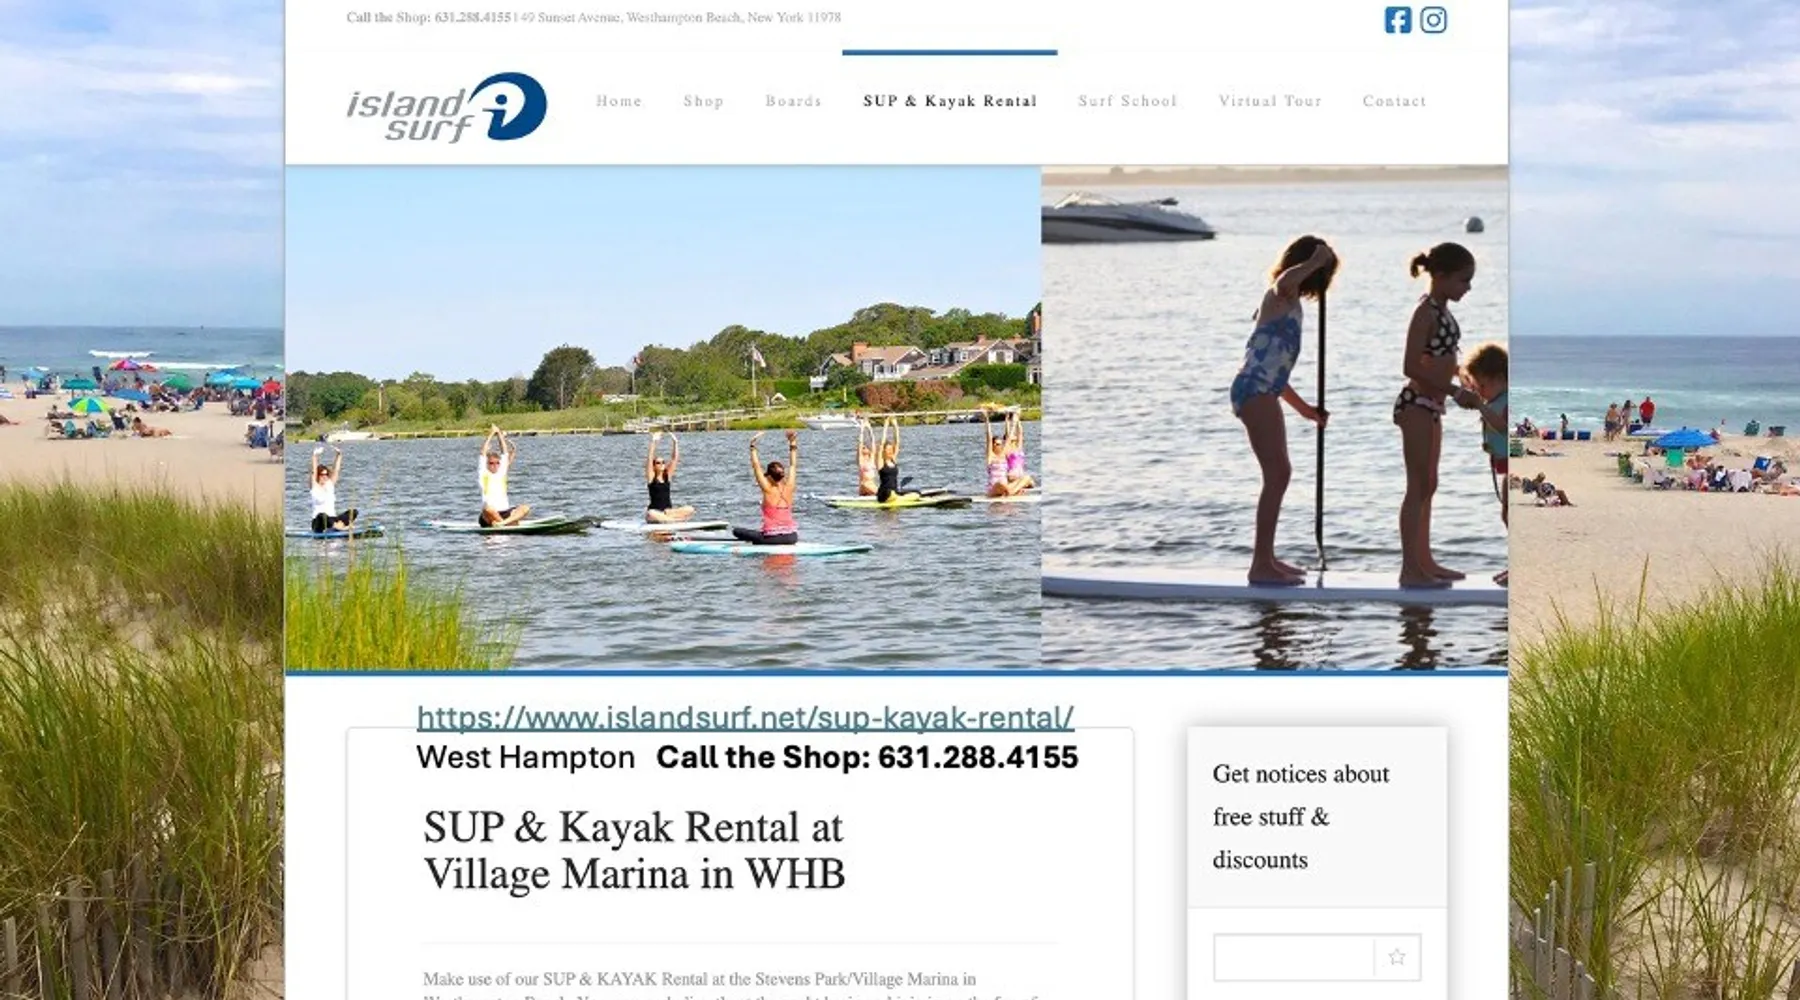Open the Shop menu item
This screenshot has width=1800, height=1000.
(x=703, y=101)
